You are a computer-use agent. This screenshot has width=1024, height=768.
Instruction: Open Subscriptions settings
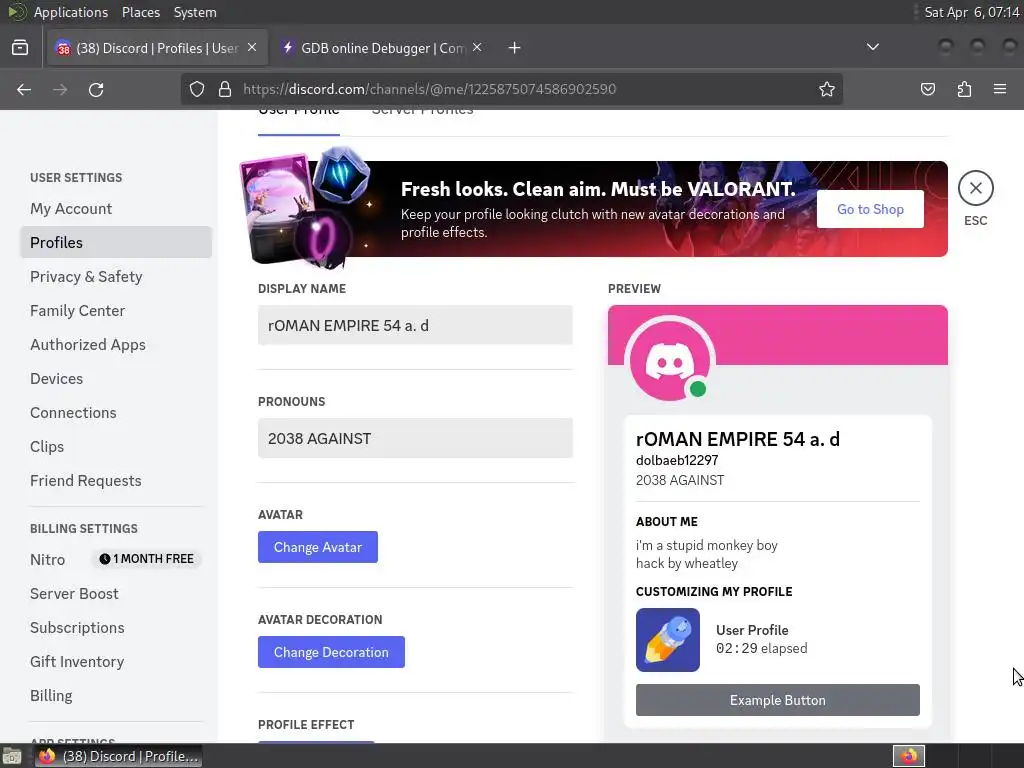pyautogui.click(x=116, y=627)
